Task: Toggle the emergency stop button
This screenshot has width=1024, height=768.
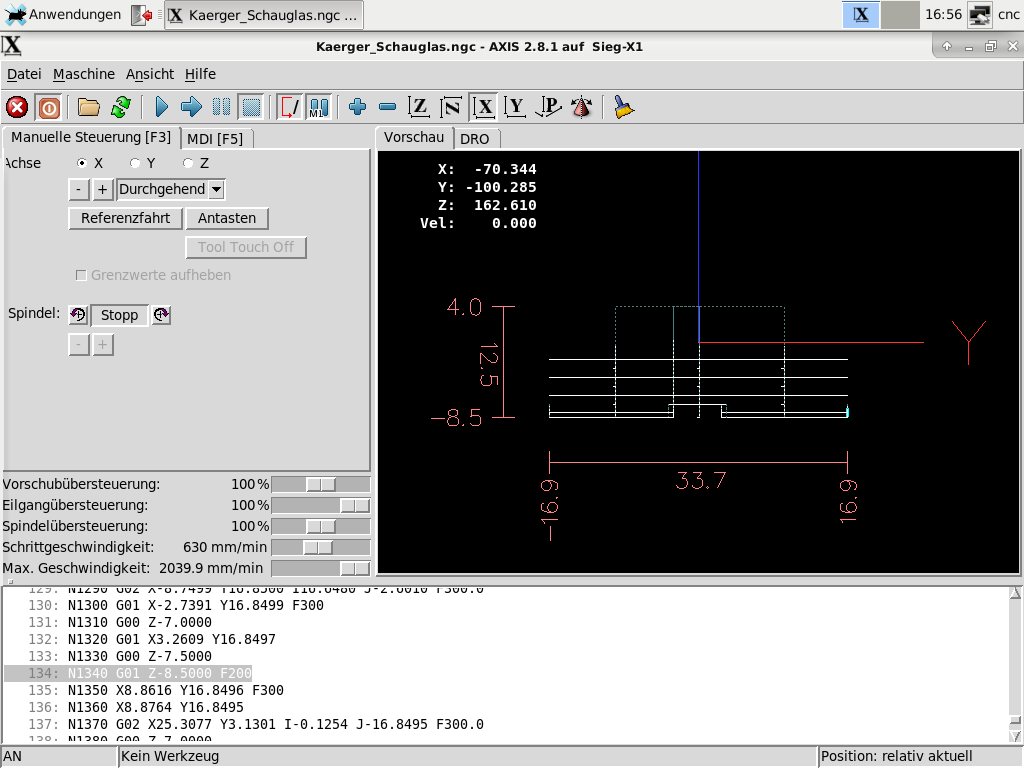Action: point(17,107)
